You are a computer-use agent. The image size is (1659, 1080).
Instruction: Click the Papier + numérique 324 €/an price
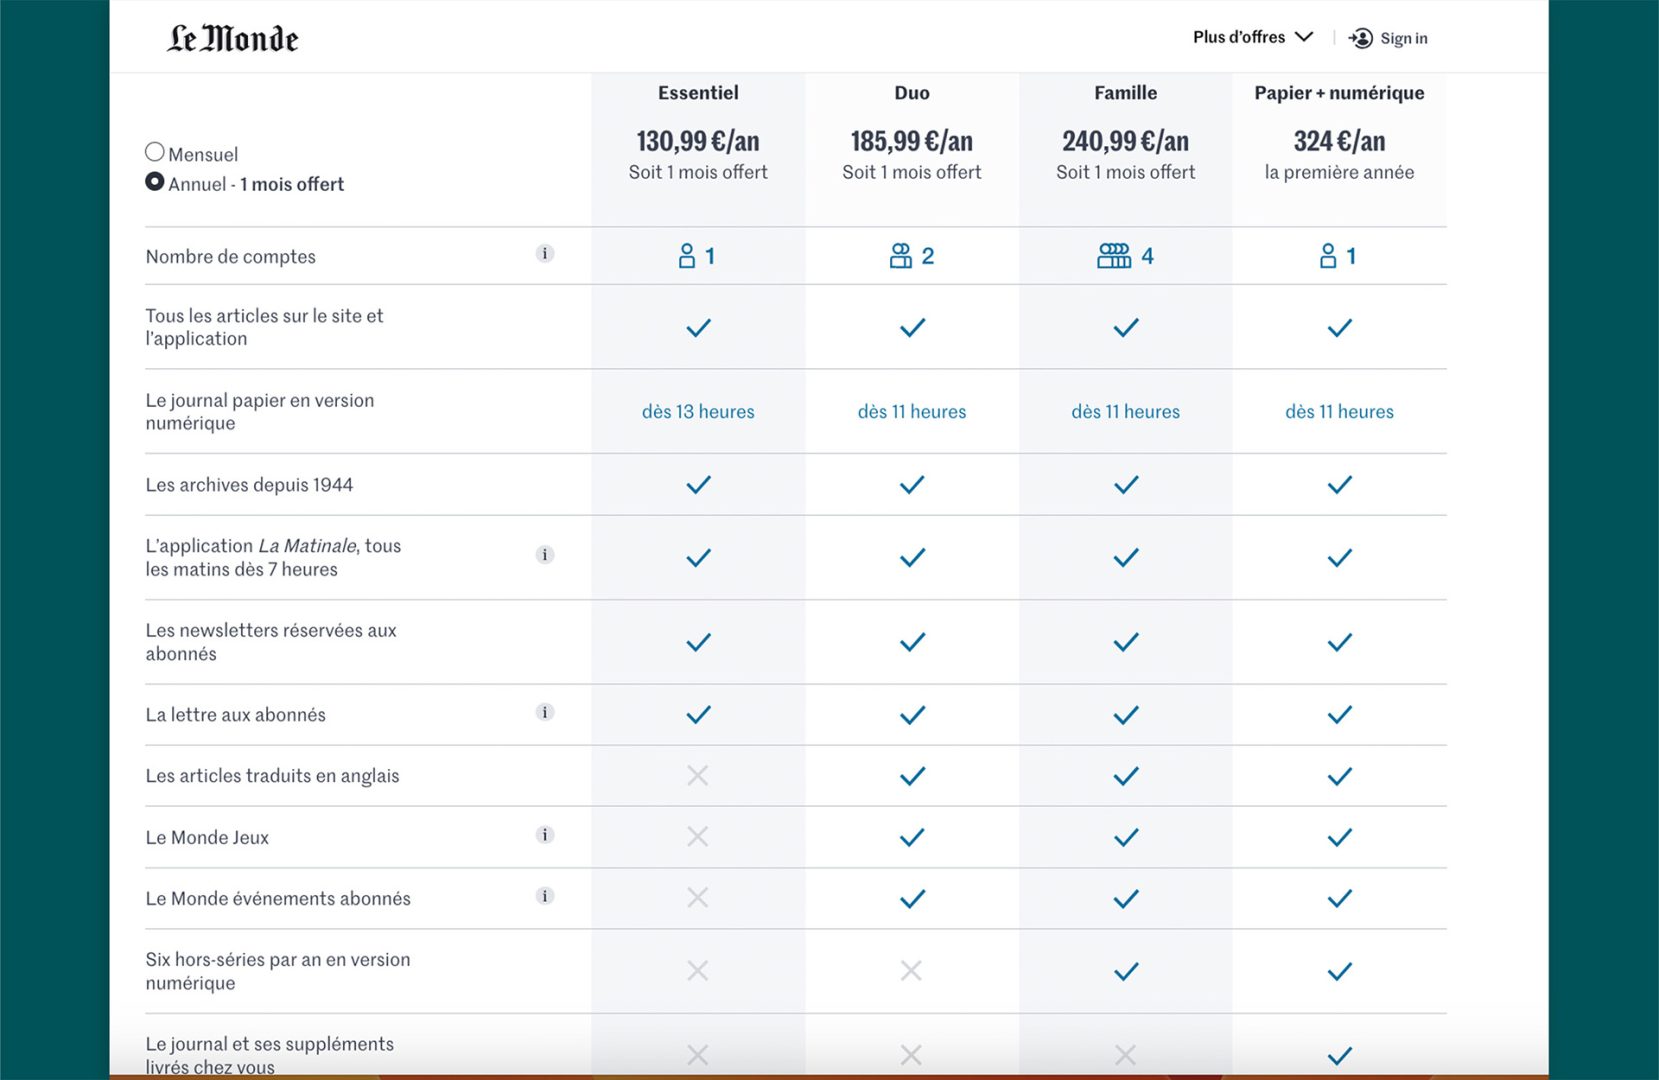tap(1339, 141)
